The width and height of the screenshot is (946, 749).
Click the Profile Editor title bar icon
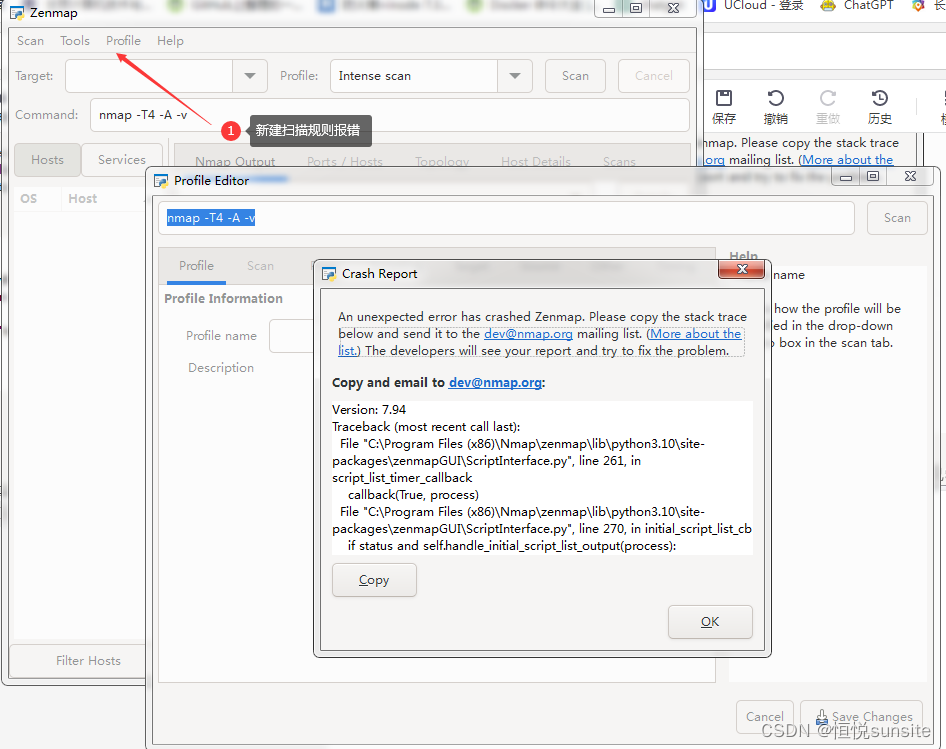tap(161, 181)
